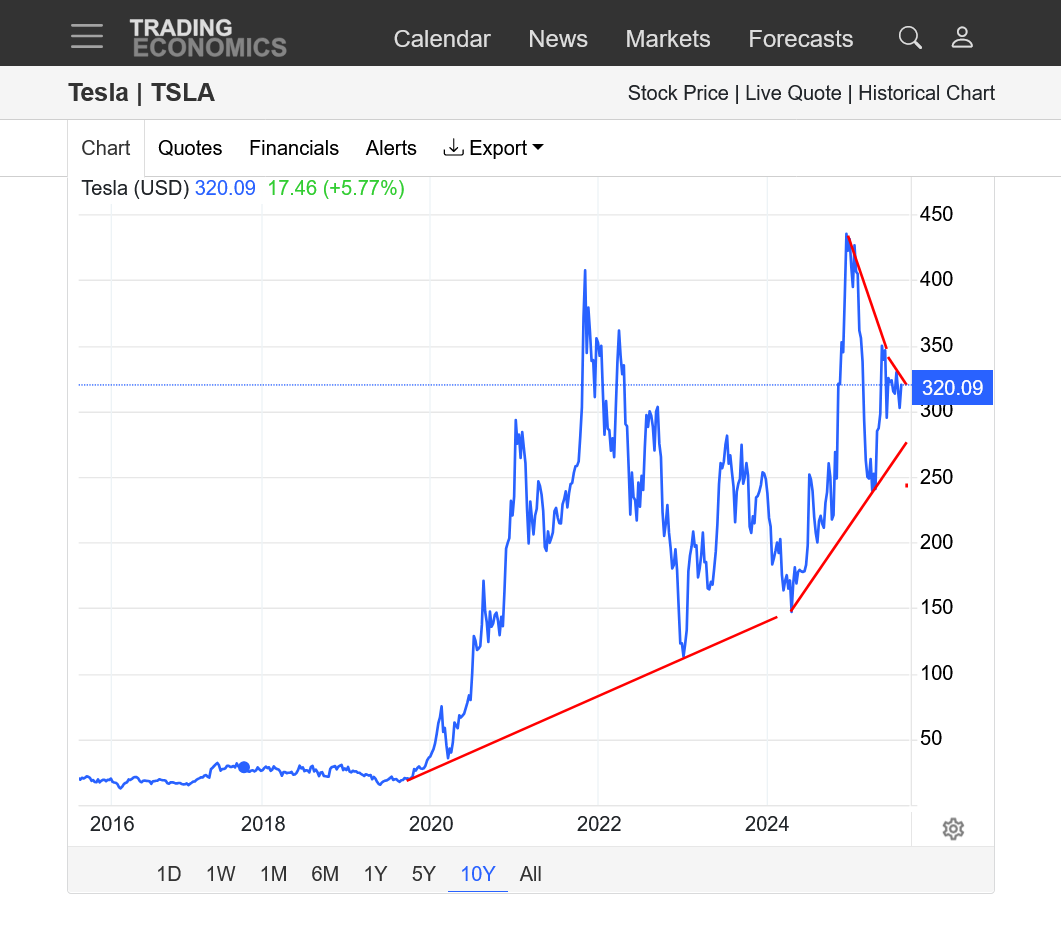Switch to the Financials tab

[294, 148]
